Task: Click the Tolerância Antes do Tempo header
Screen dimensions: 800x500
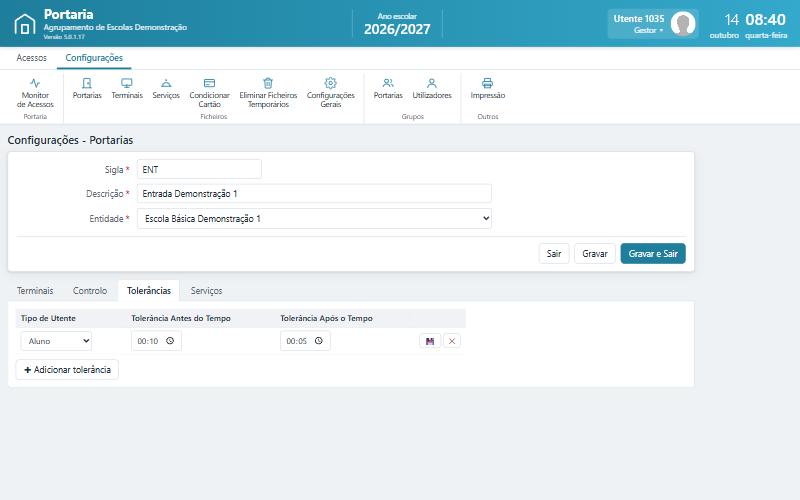Action: [181, 318]
